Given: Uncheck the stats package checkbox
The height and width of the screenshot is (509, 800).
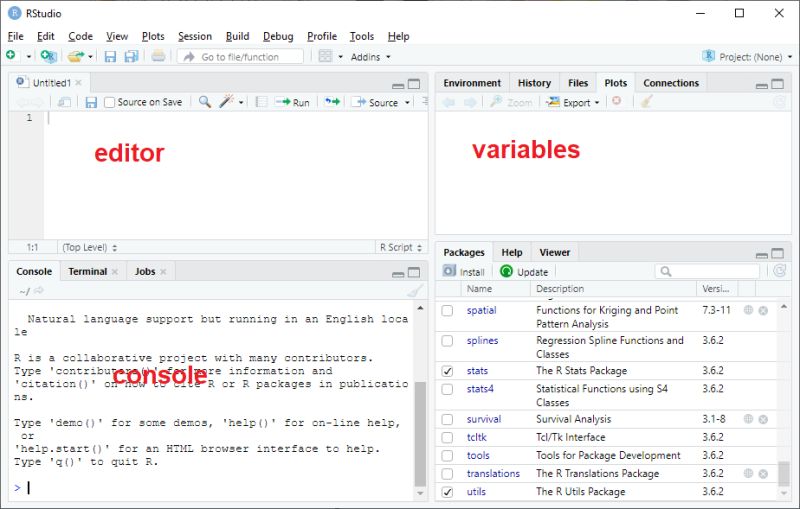Looking at the screenshot, I should click(x=447, y=371).
